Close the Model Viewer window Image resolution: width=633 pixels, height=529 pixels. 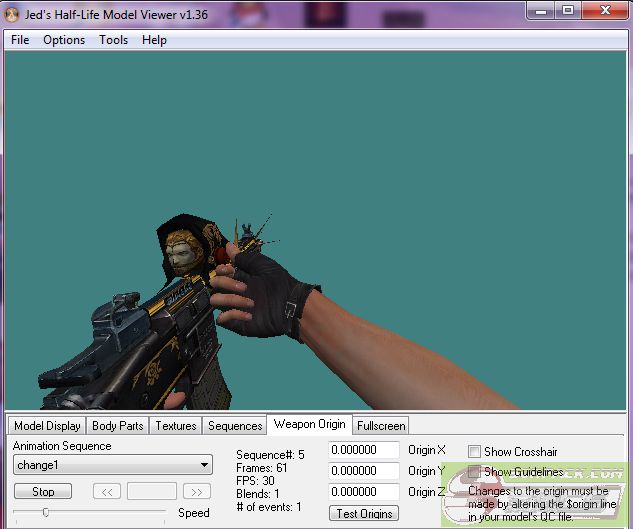tap(605, 10)
